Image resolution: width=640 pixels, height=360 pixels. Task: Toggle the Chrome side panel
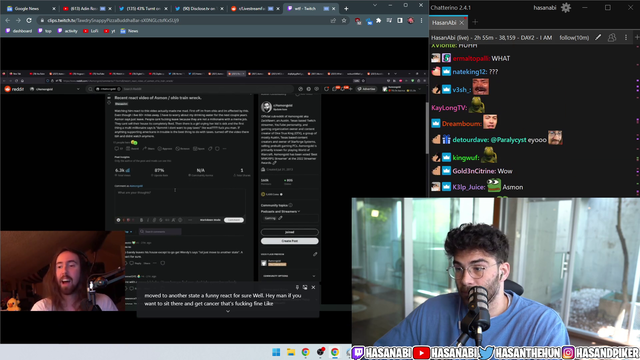[x=400, y=20]
